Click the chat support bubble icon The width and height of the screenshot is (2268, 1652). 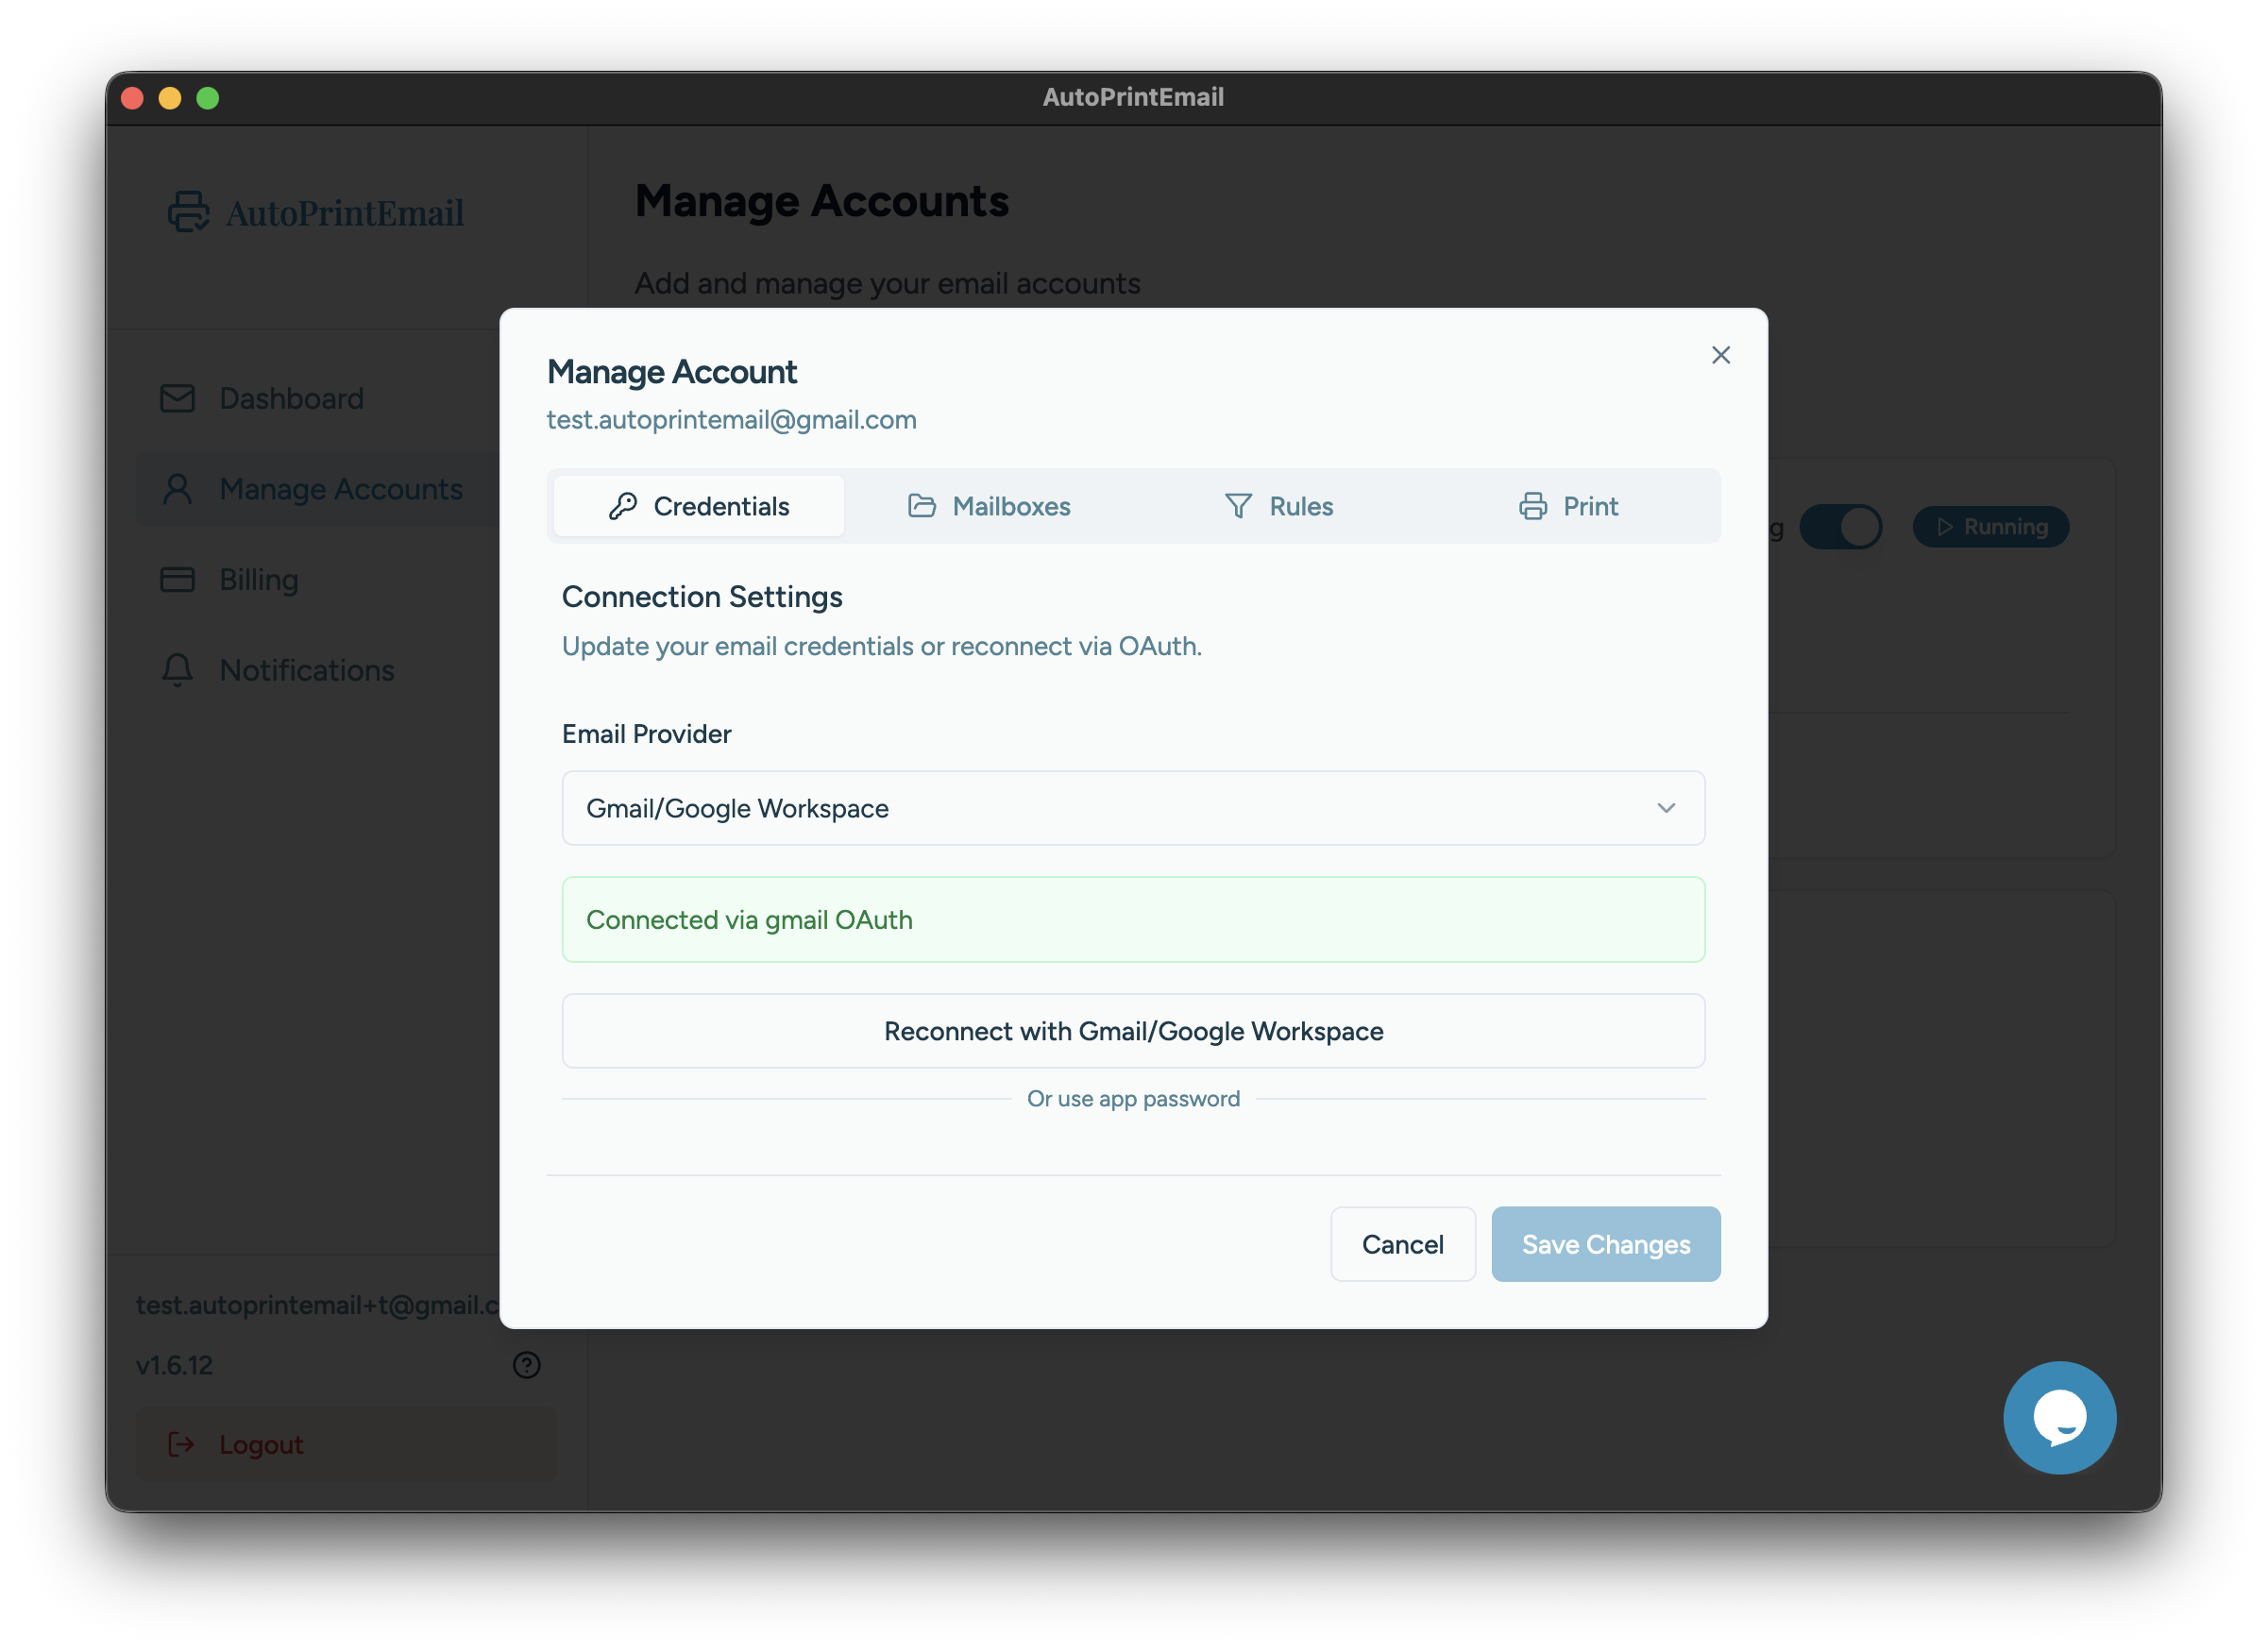(x=2059, y=1417)
